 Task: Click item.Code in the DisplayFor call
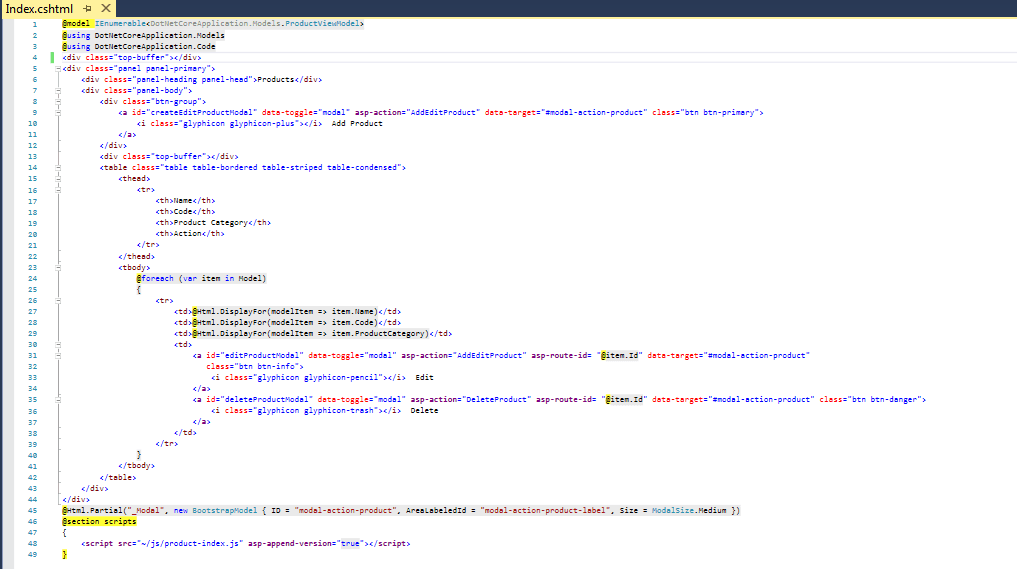[x=353, y=322]
